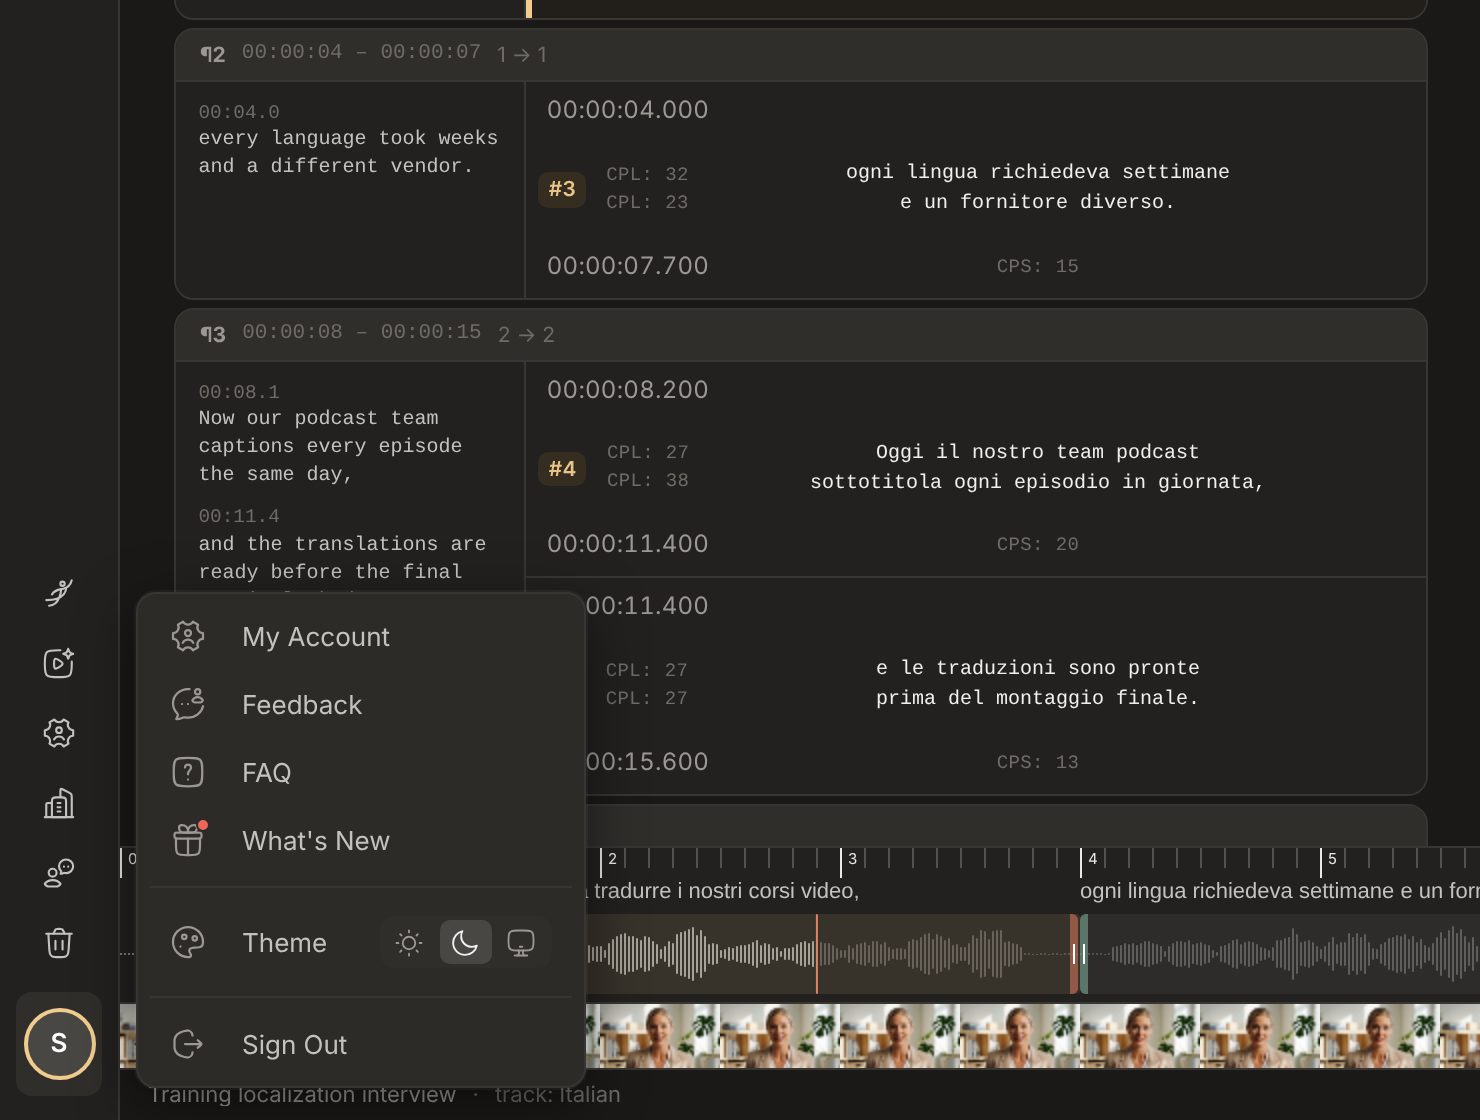The height and width of the screenshot is (1120, 1480).
Task: Click paragraph 3 header 00:00:08 – 00:00:15
Action: [361, 332]
